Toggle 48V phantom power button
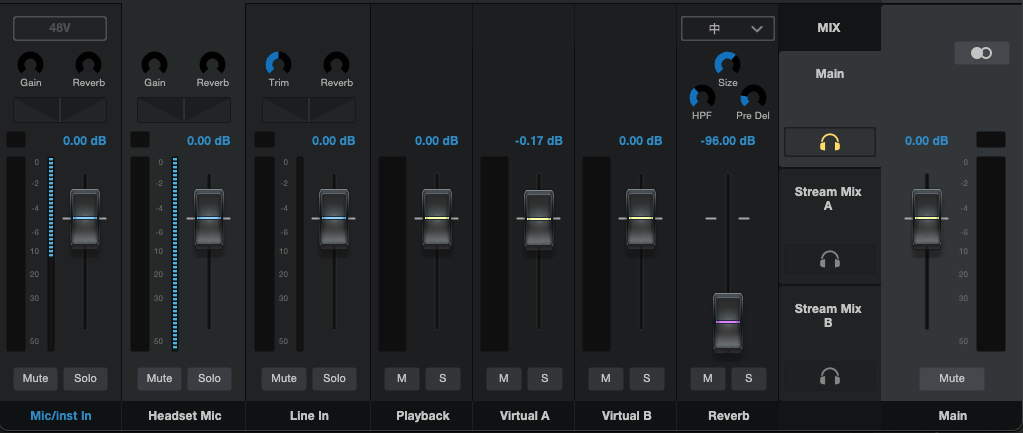The width and height of the screenshot is (1023, 433). point(60,28)
